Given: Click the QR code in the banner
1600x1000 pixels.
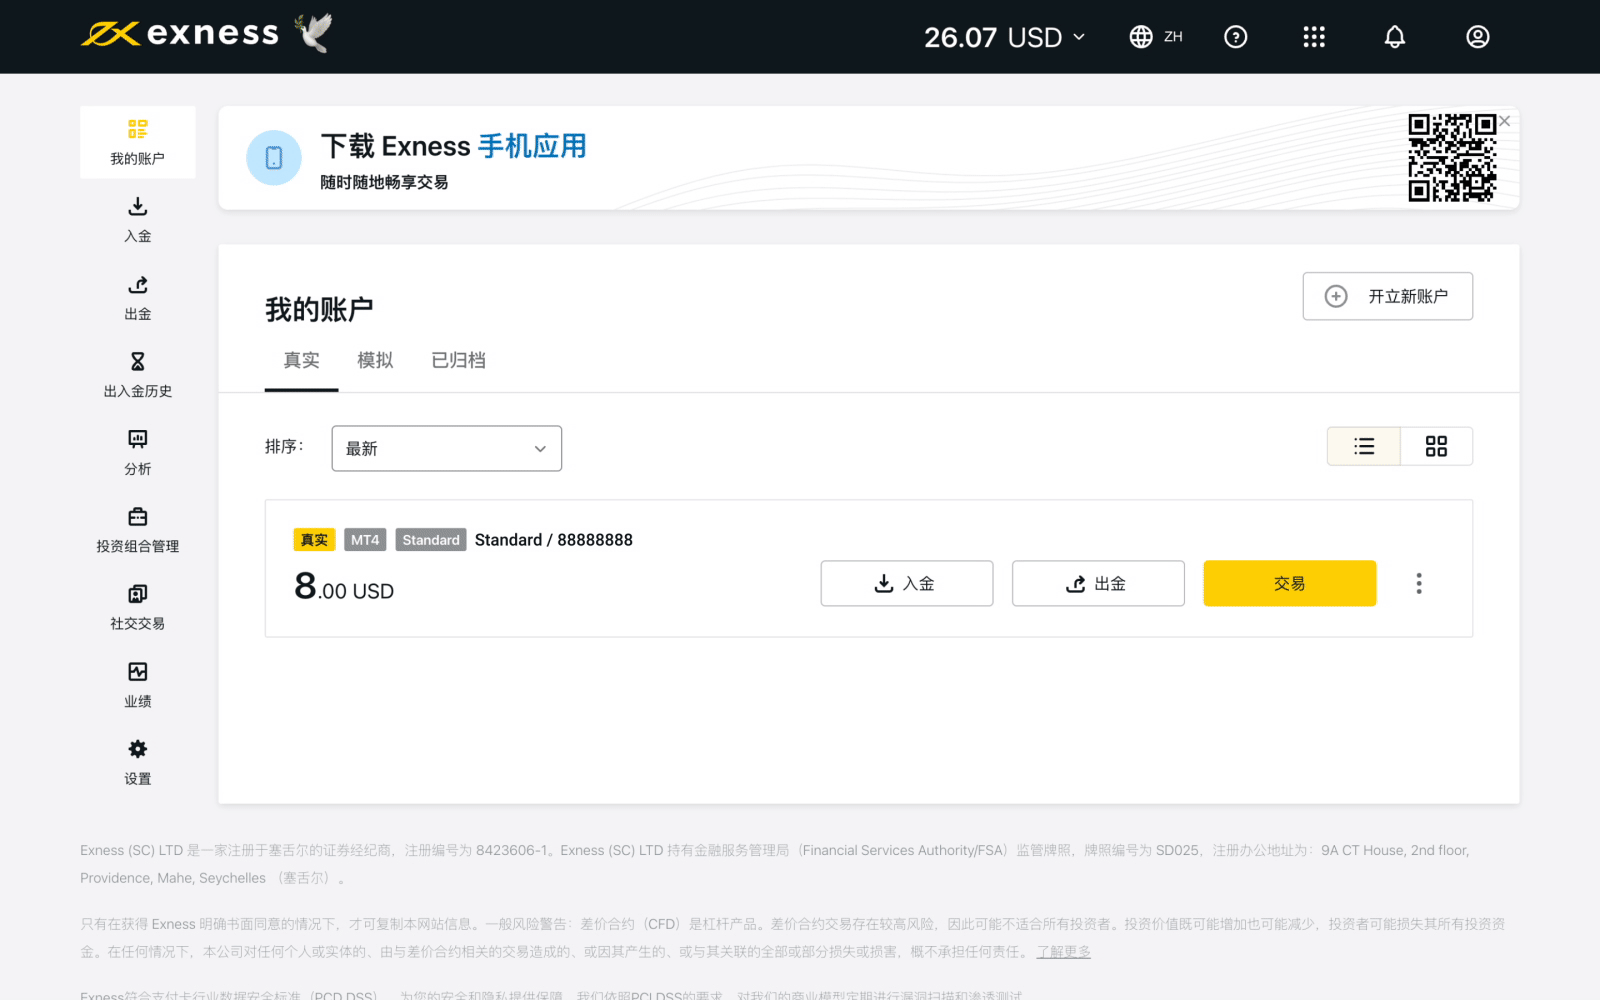Looking at the screenshot, I should (1452, 158).
